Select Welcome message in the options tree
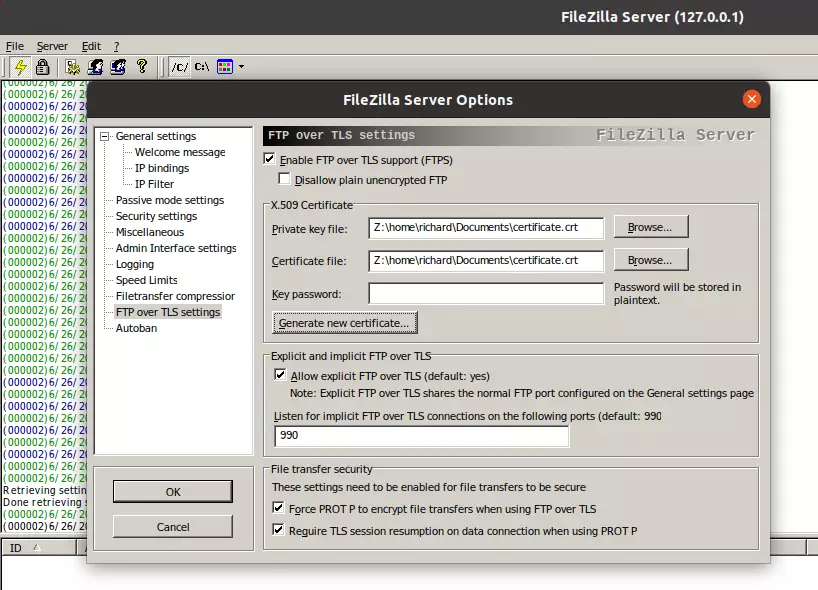The image size is (818, 590). point(180,152)
